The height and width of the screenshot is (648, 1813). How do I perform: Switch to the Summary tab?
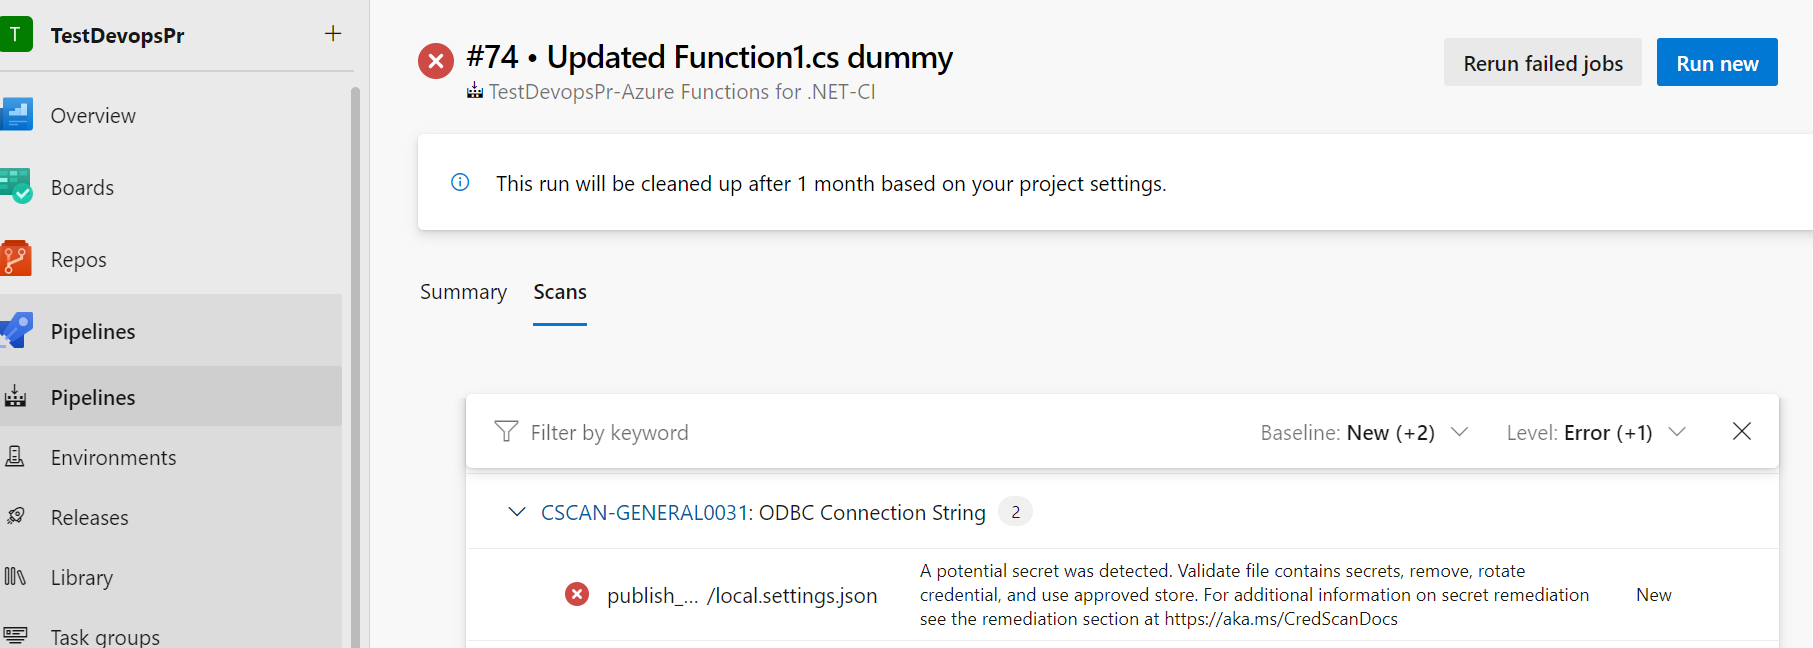tap(463, 292)
